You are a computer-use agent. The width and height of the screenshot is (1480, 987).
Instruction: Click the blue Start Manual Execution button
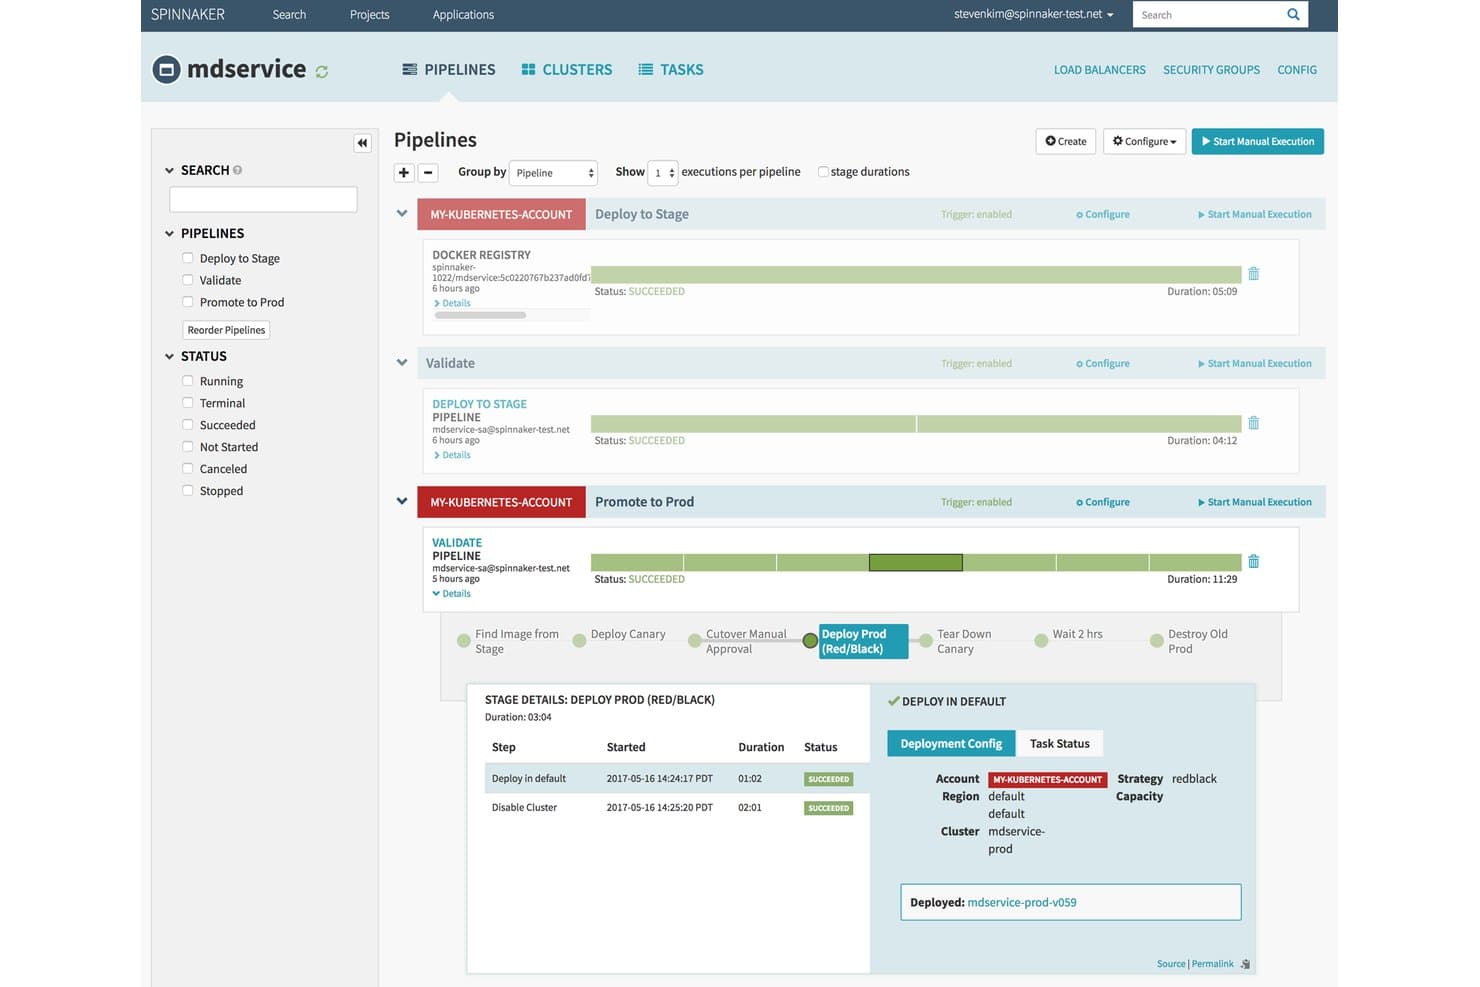pyautogui.click(x=1257, y=141)
